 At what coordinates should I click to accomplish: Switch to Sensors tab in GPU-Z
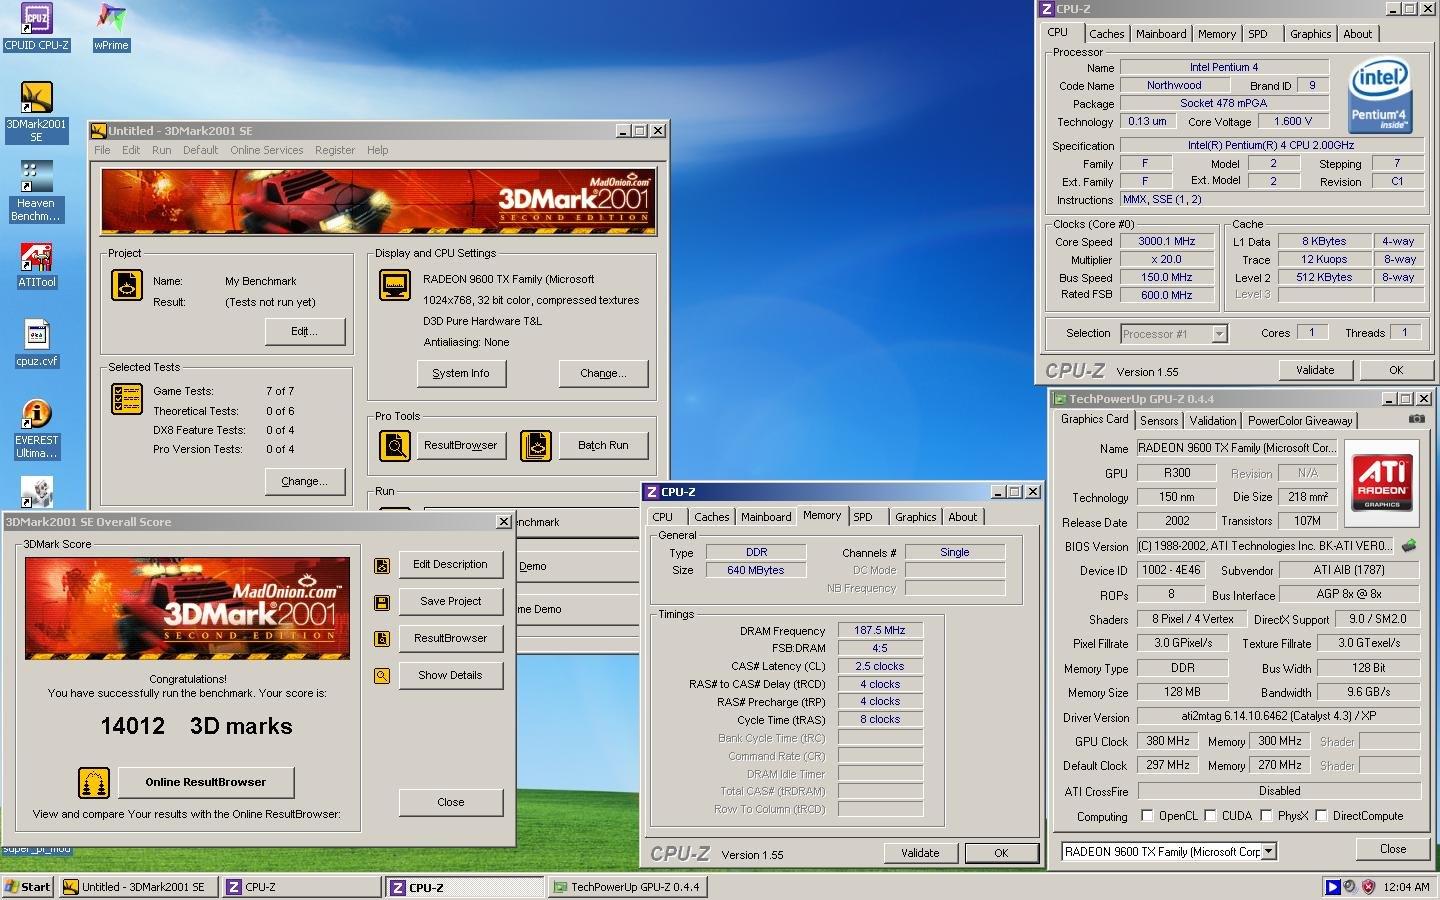1159,421
